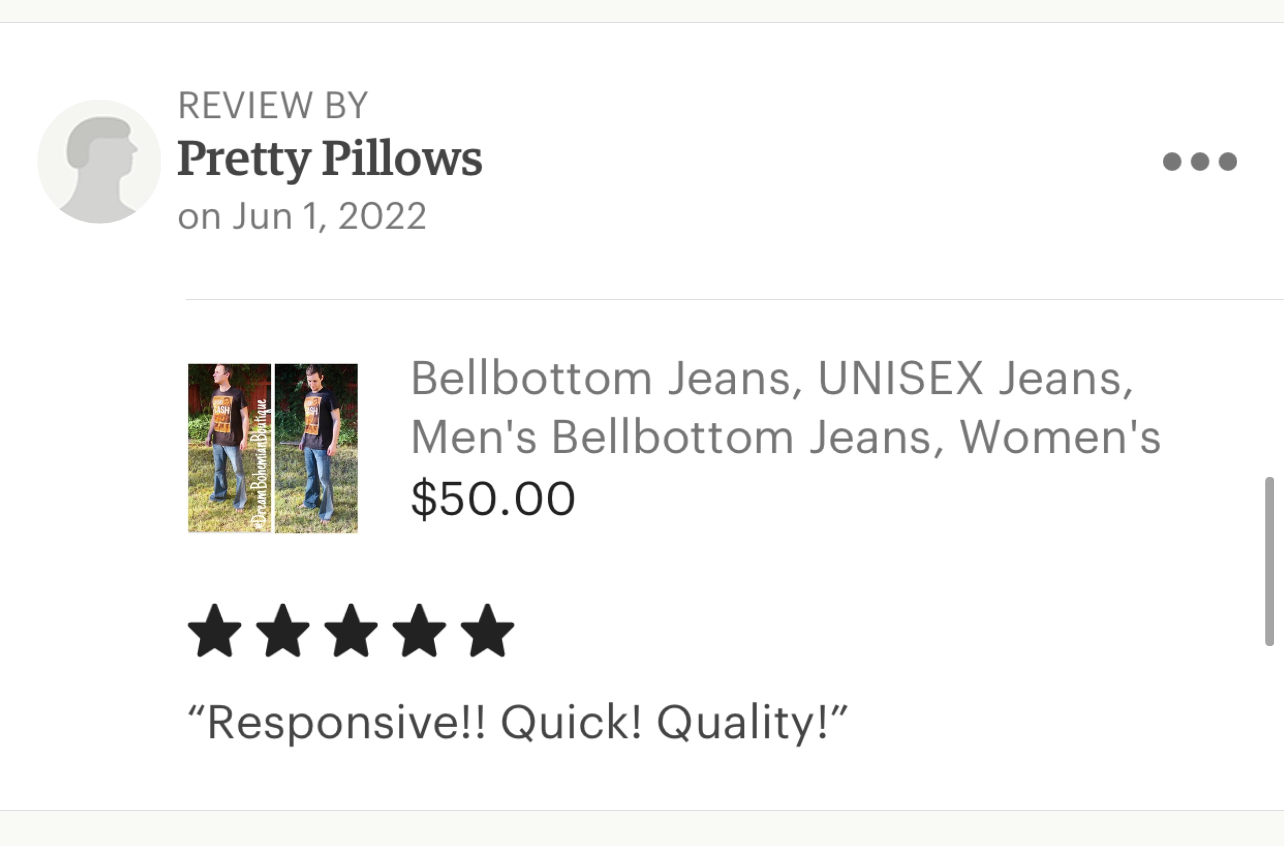Click the review date "on Jun 1, 2022"
This screenshot has width=1284, height=846.
point(302,215)
